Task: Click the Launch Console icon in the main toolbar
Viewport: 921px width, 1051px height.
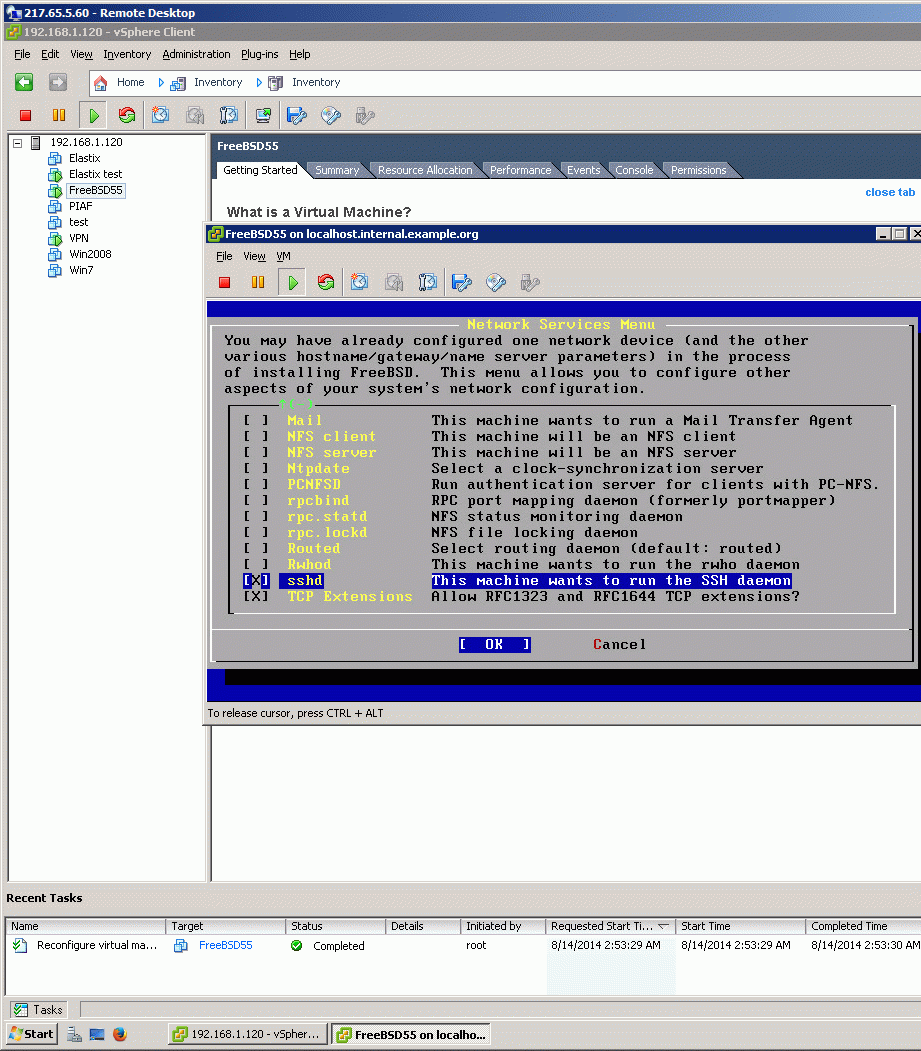Action: 263,115
